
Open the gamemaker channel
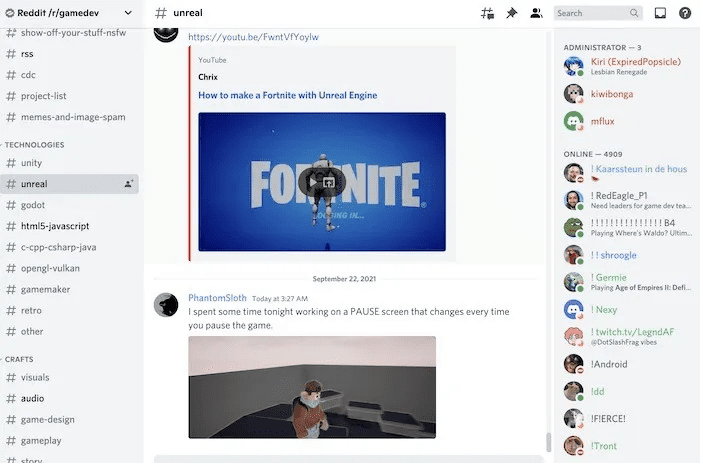pyautogui.click(x=69, y=289)
